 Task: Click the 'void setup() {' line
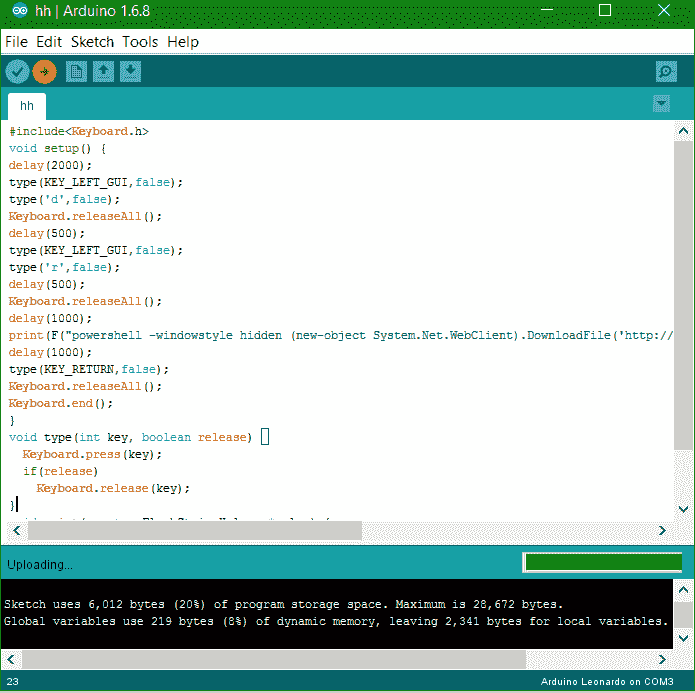[x=57, y=148]
